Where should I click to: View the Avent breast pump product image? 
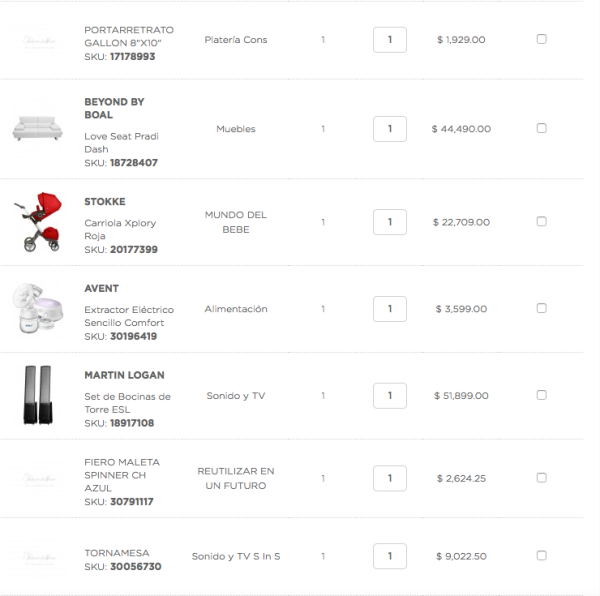[x=38, y=308]
